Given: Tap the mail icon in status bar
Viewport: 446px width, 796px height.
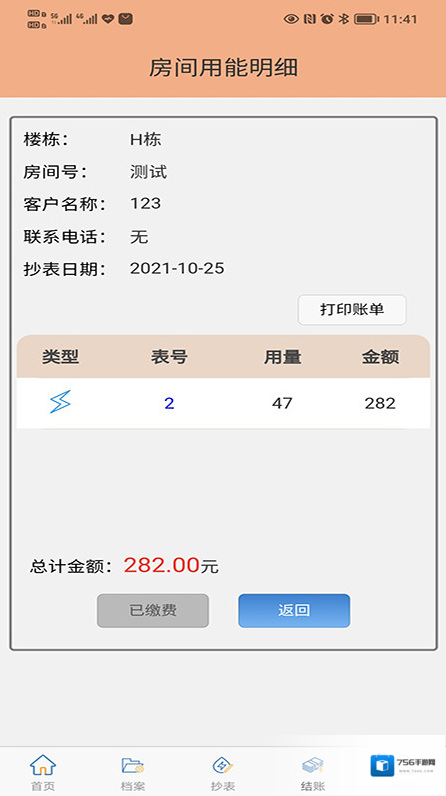Looking at the screenshot, I should [125, 19].
